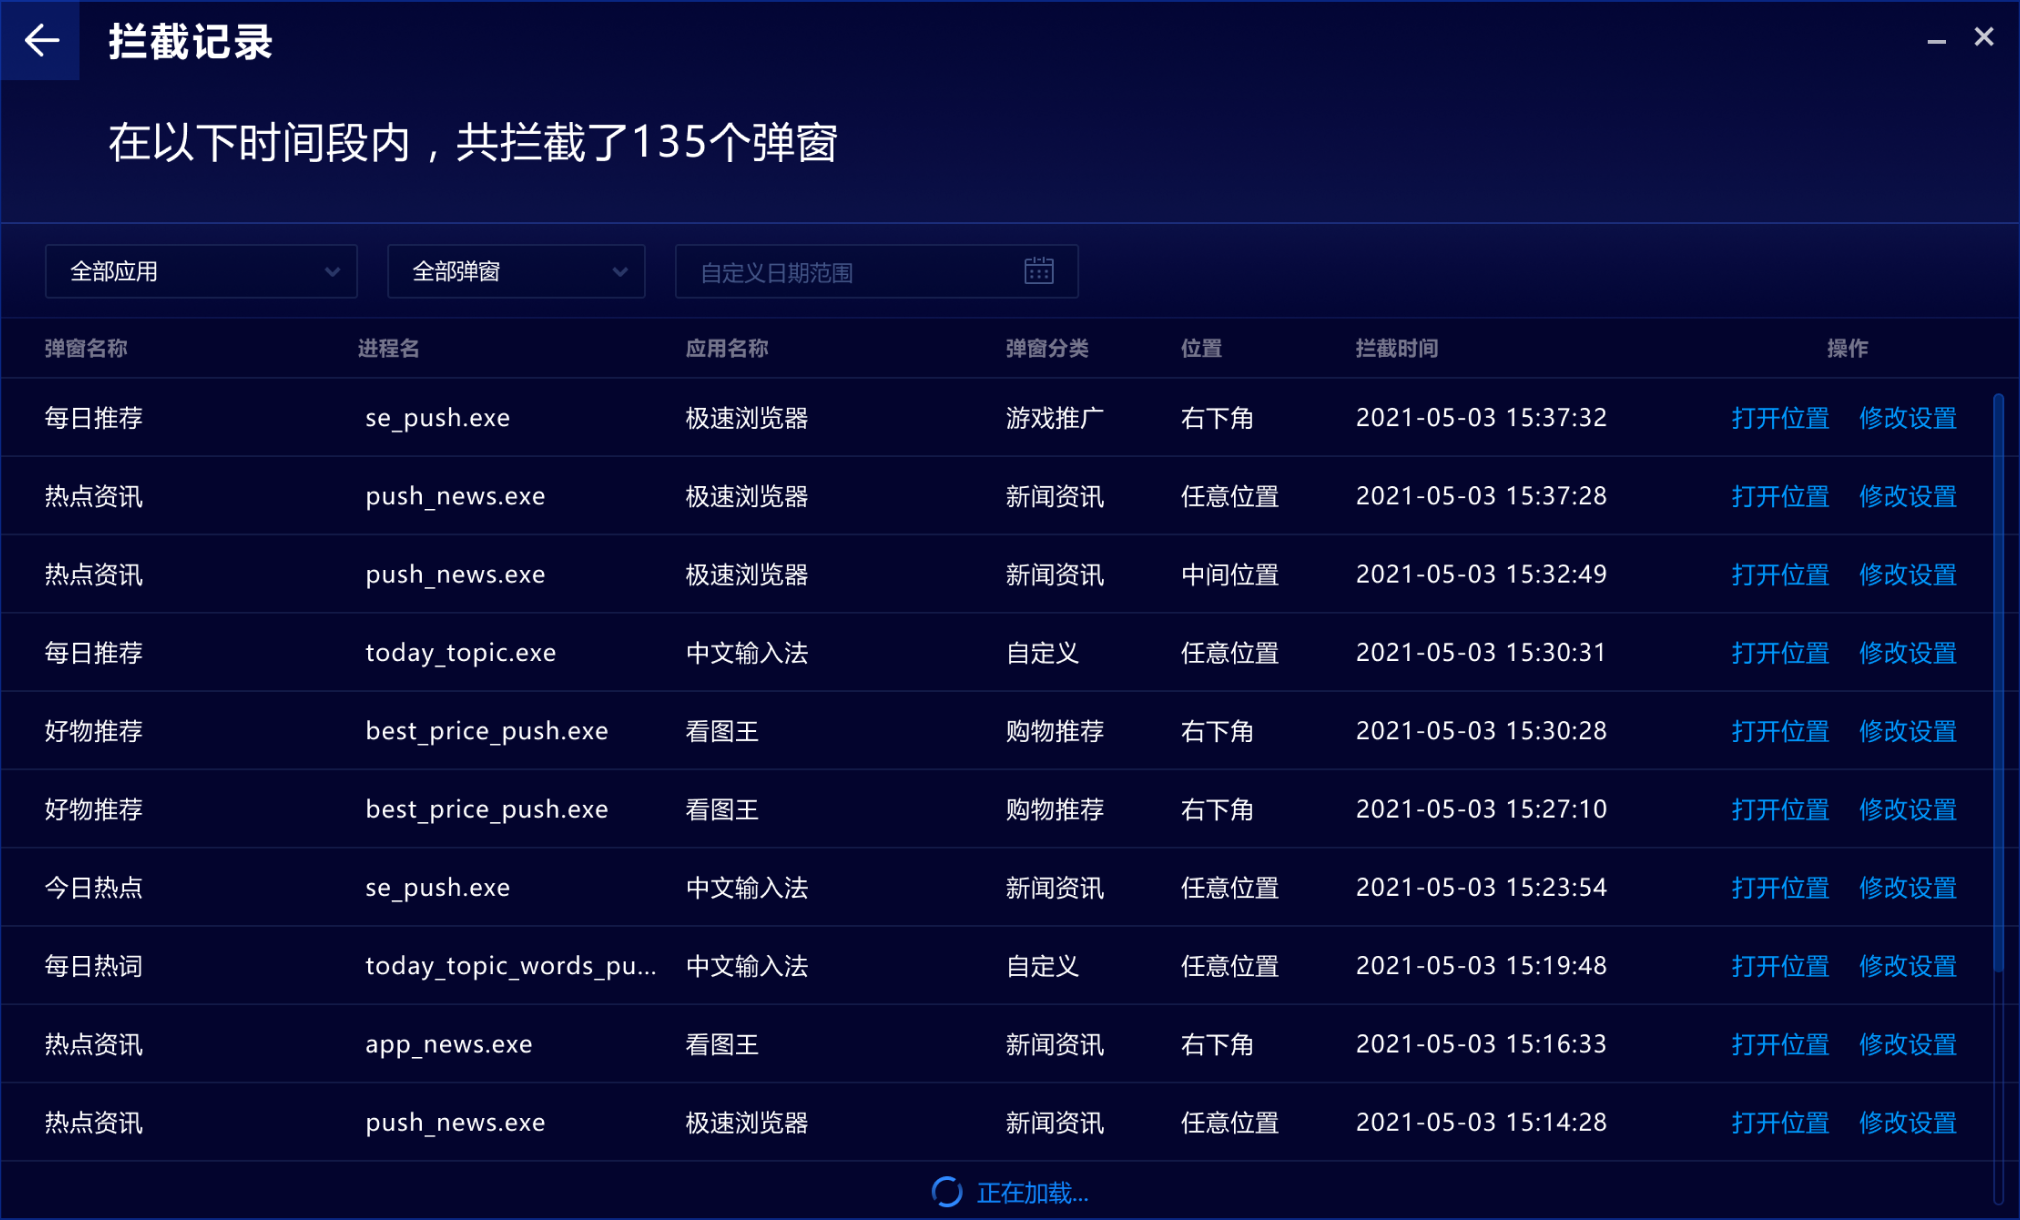Open location for the 15:37:32 record

tap(1780, 418)
